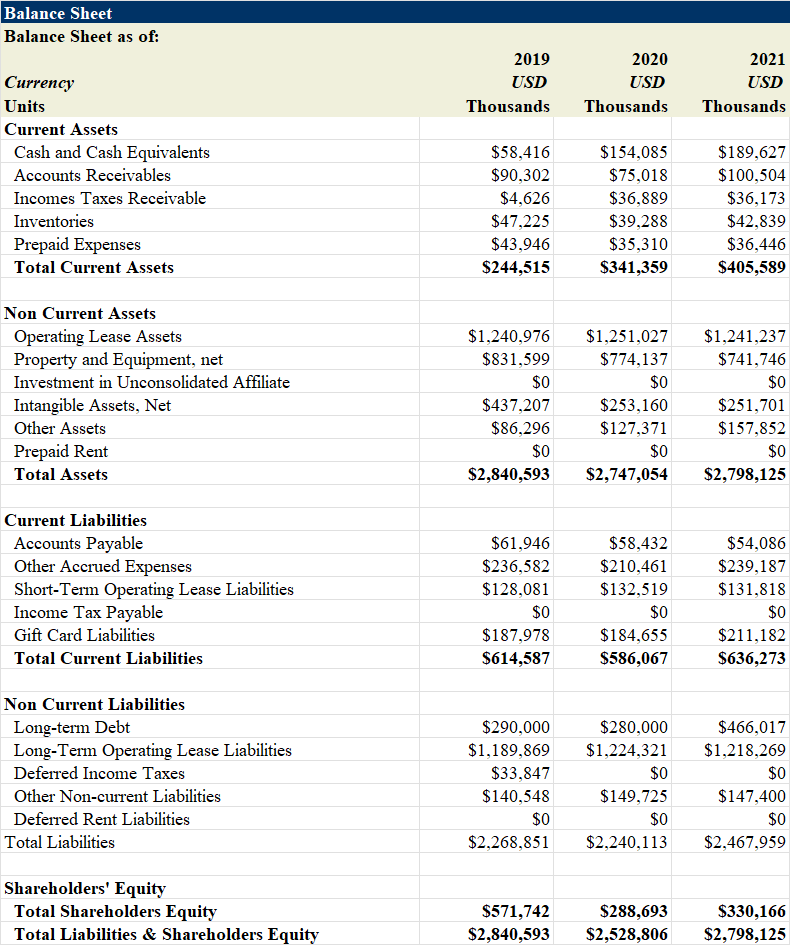This screenshot has width=792, height=945.
Task: Select the Deferred Income Taxes label
Action: [99, 773]
